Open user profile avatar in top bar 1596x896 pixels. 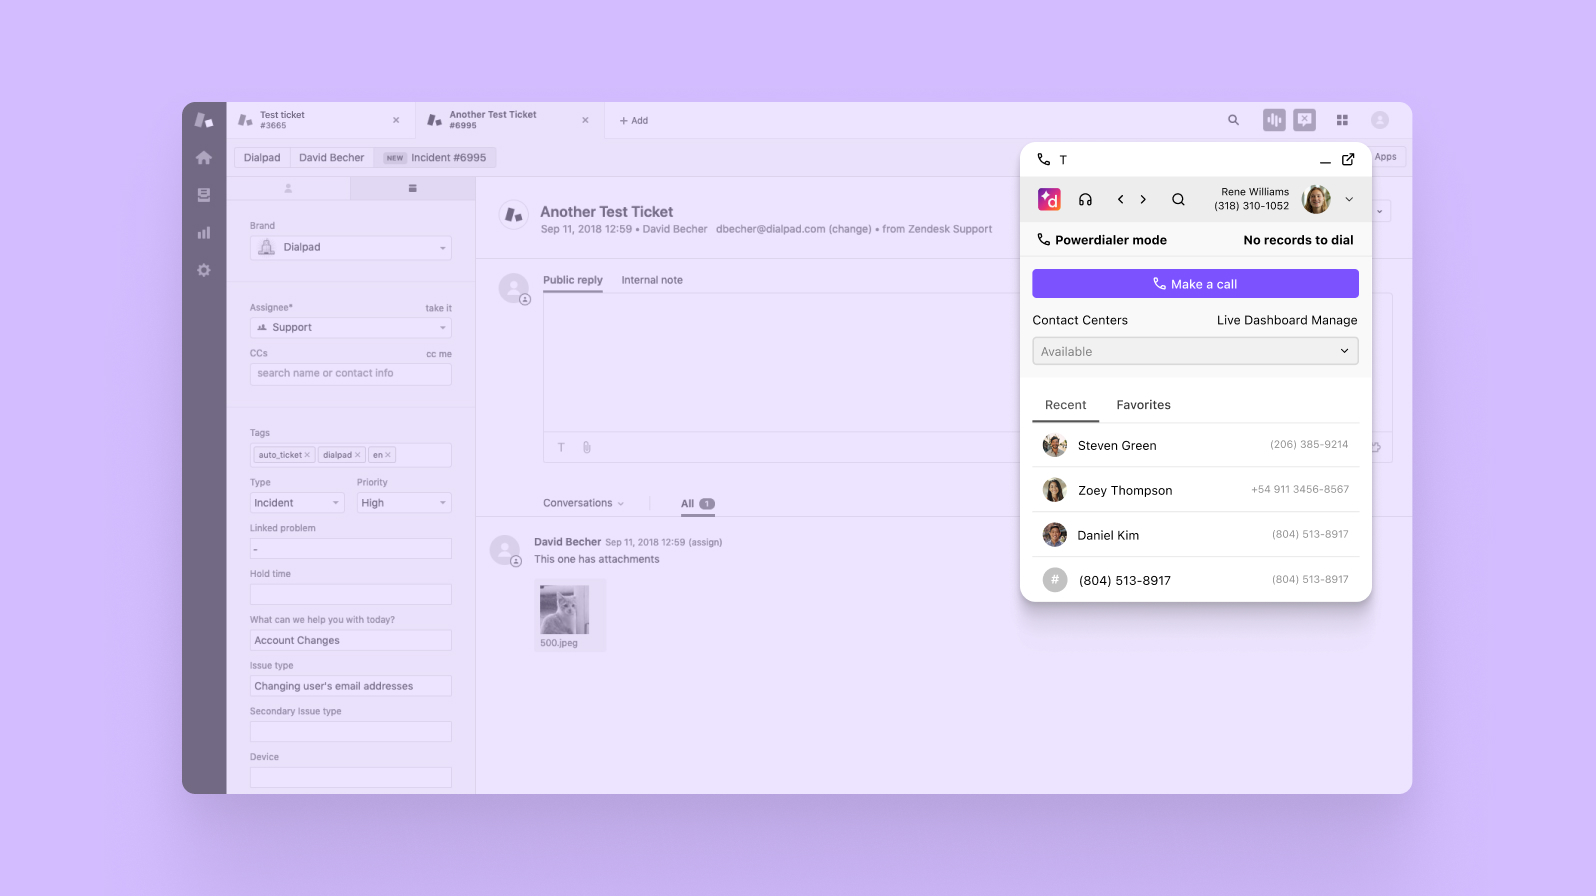(x=1380, y=120)
